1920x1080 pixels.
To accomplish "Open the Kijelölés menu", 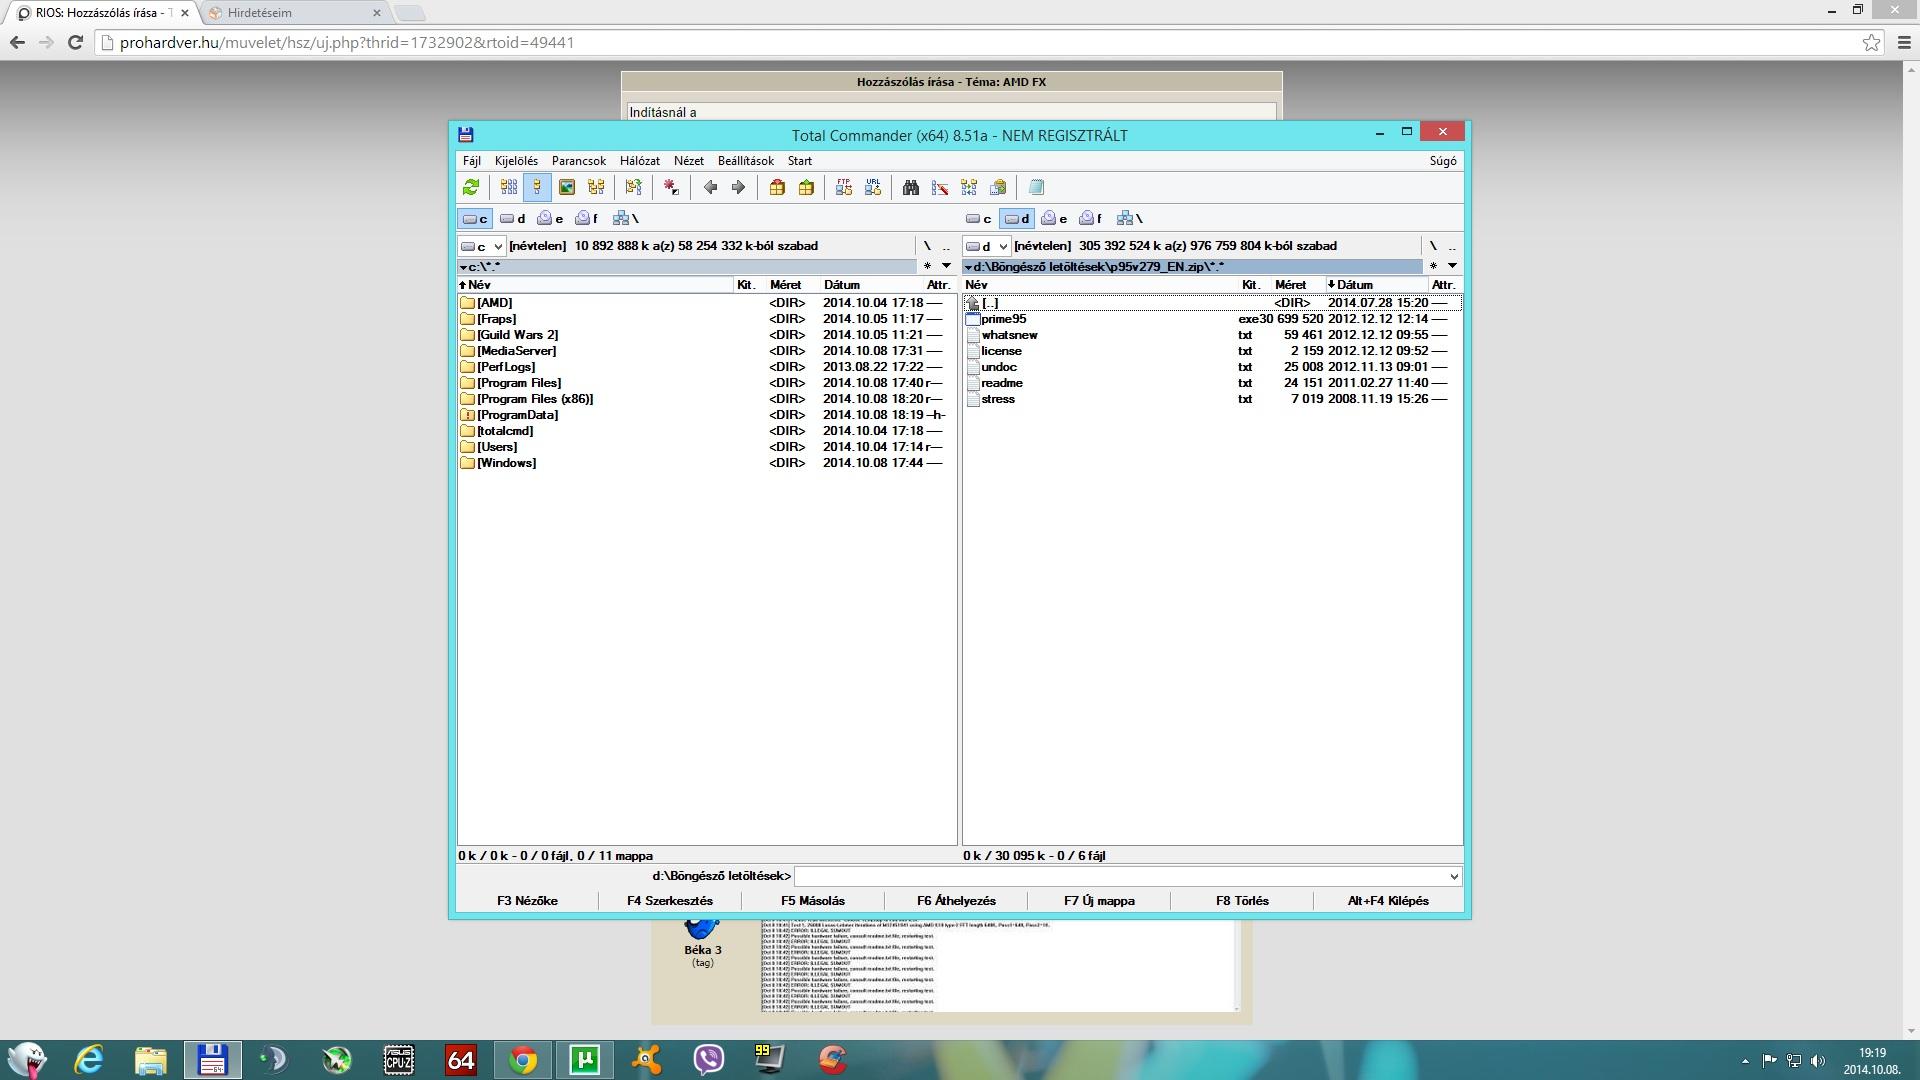I will [x=516, y=161].
